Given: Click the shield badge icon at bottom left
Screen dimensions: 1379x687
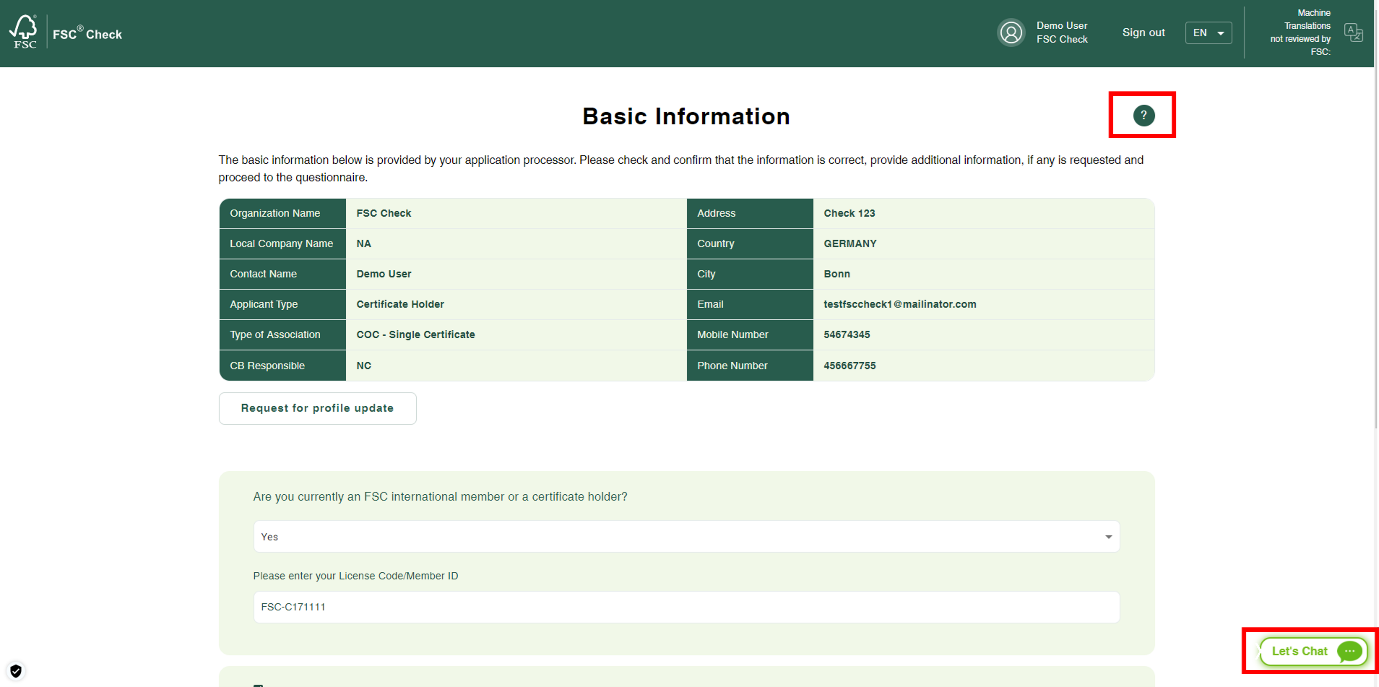Looking at the screenshot, I should coord(15,671).
